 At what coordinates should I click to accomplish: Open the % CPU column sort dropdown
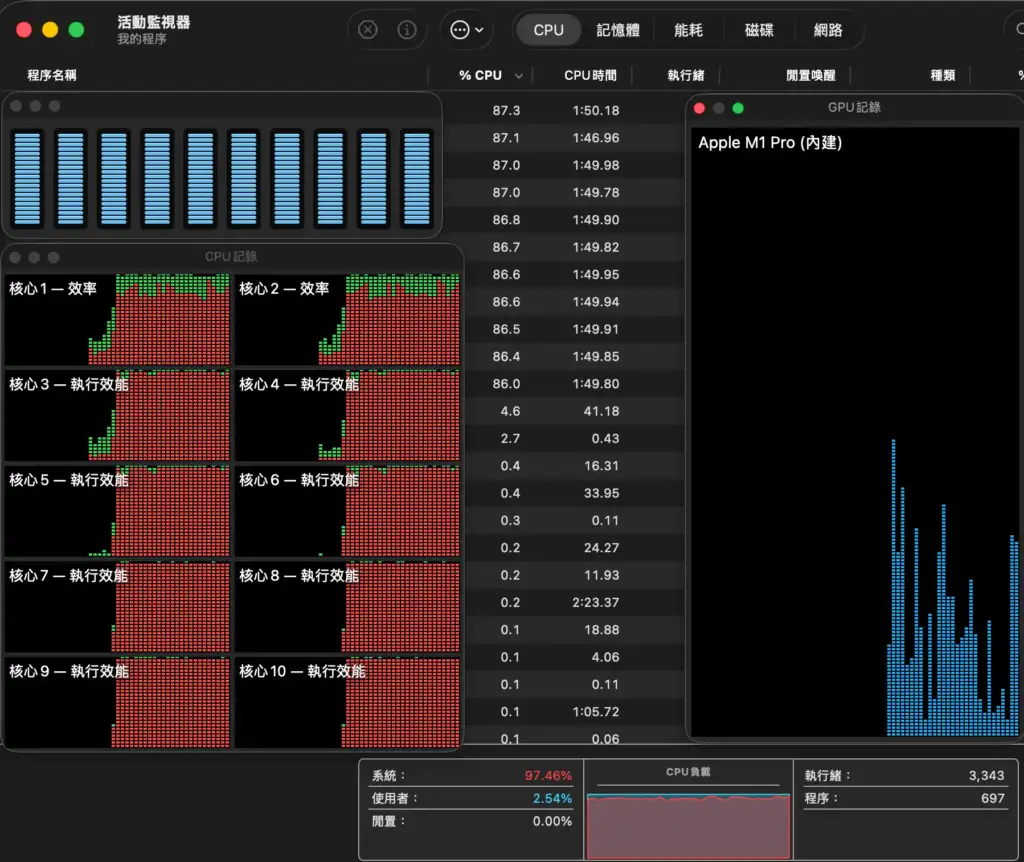[517, 75]
